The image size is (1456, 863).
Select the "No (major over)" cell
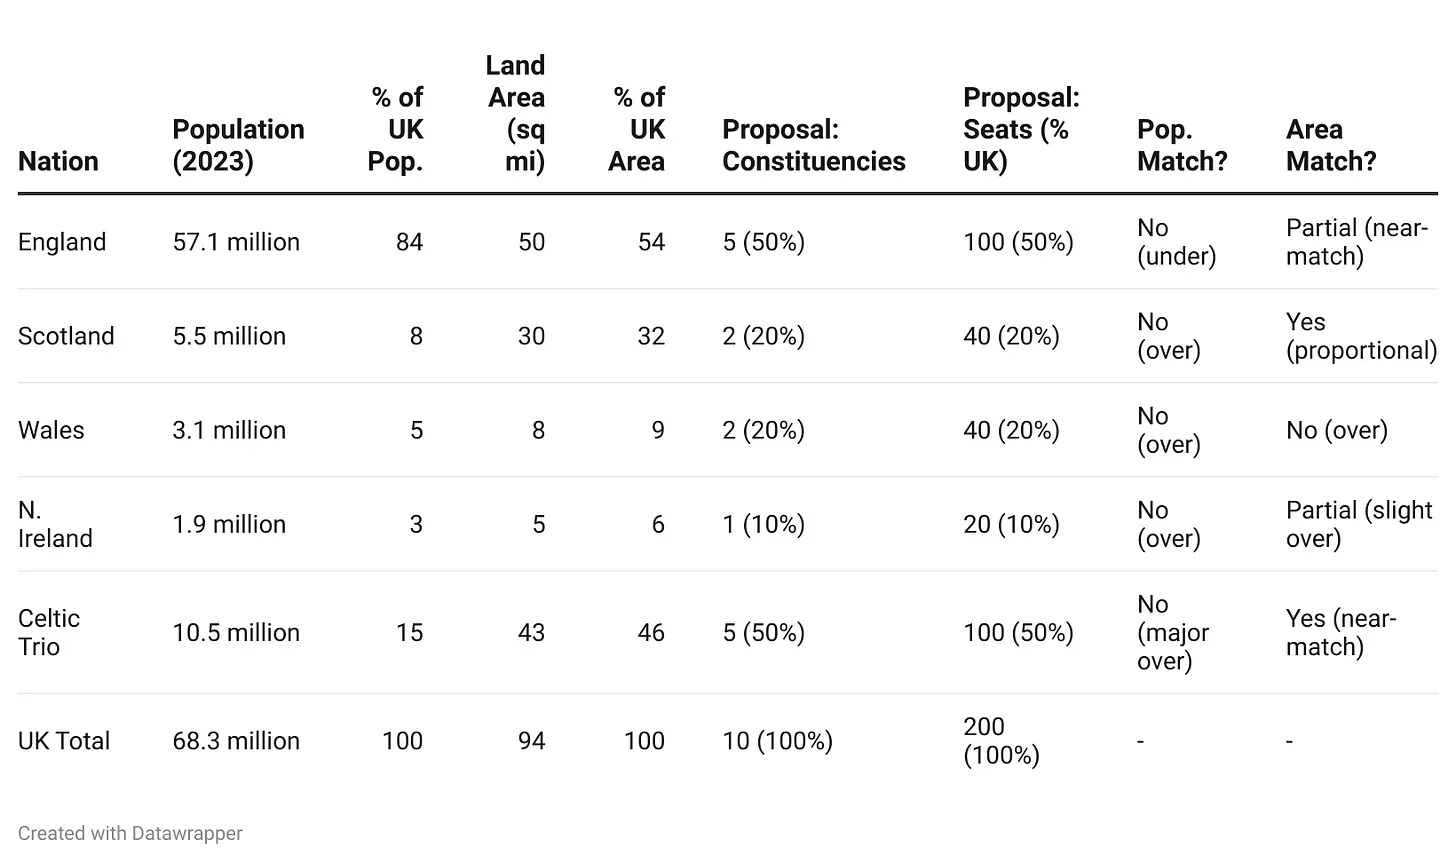[1173, 632]
